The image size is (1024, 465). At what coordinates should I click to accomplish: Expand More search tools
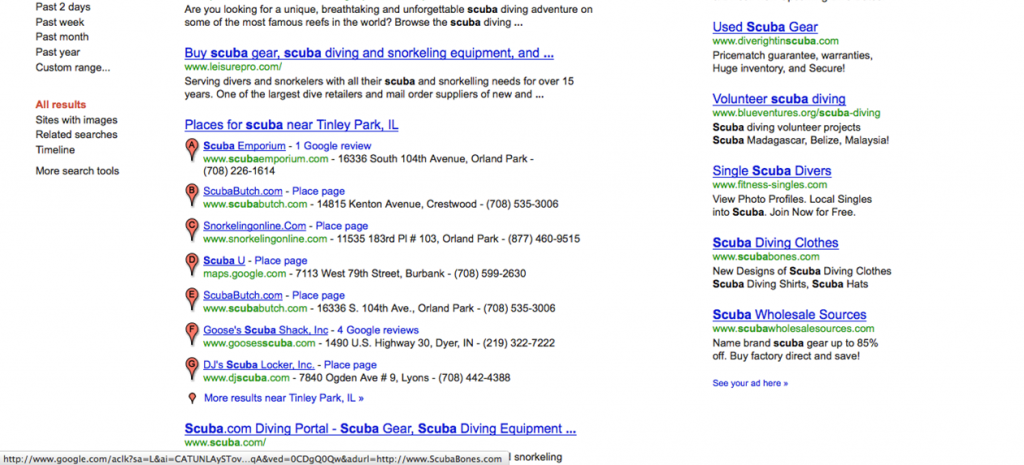[77, 171]
